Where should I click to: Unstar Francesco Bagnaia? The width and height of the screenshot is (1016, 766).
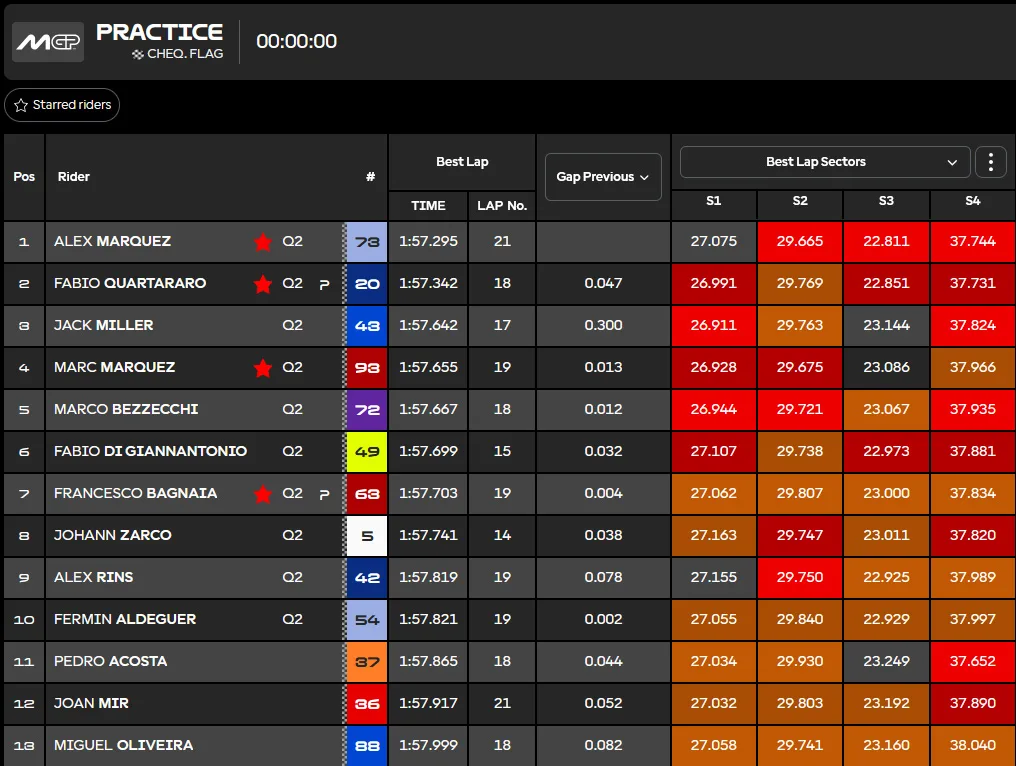click(x=262, y=494)
